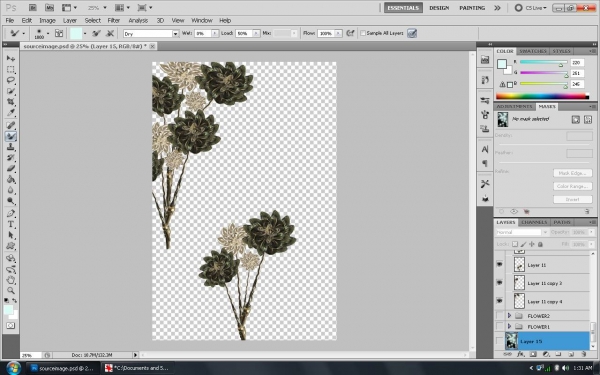The width and height of the screenshot is (600, 375).
Task: Select the Pen tool
Action: (x=11, y=213)
